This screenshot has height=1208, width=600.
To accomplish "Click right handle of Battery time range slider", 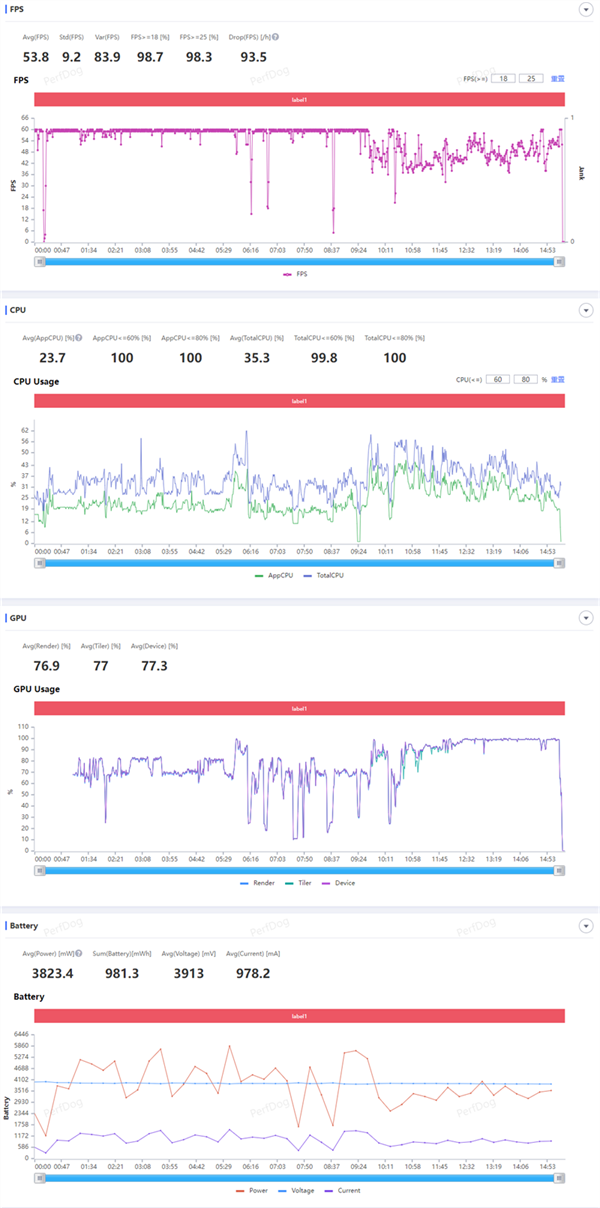I will pos(559,1177).
